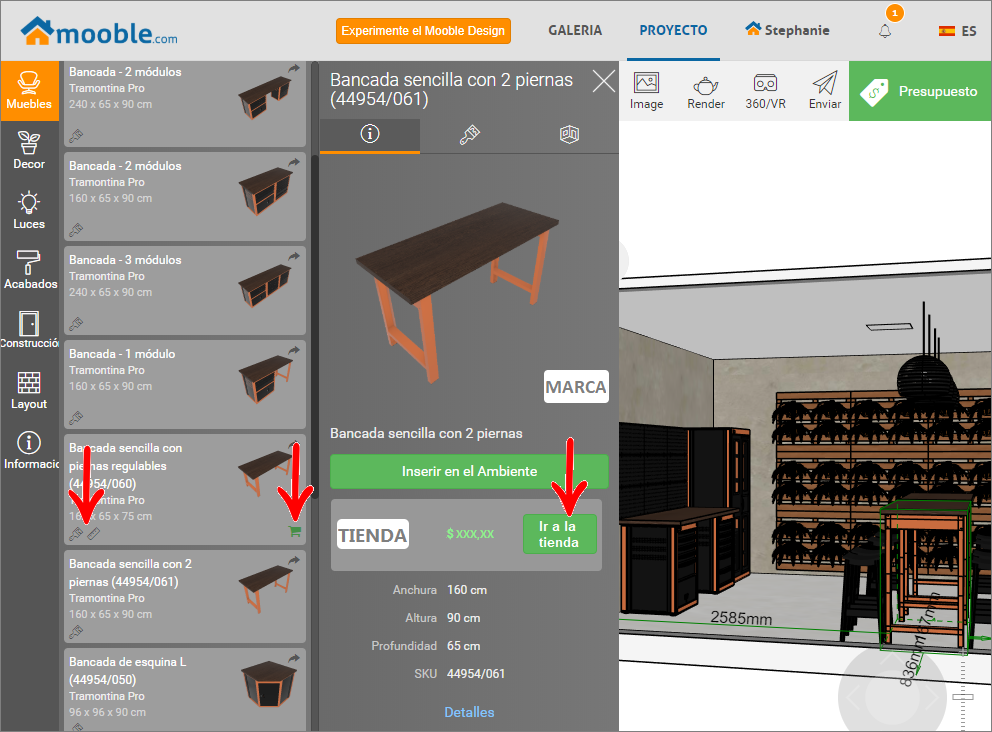The width and height of the screenshot is (992, 732).
Task: Open the Acabados finishes category
Action: click(x=29, y=270)
